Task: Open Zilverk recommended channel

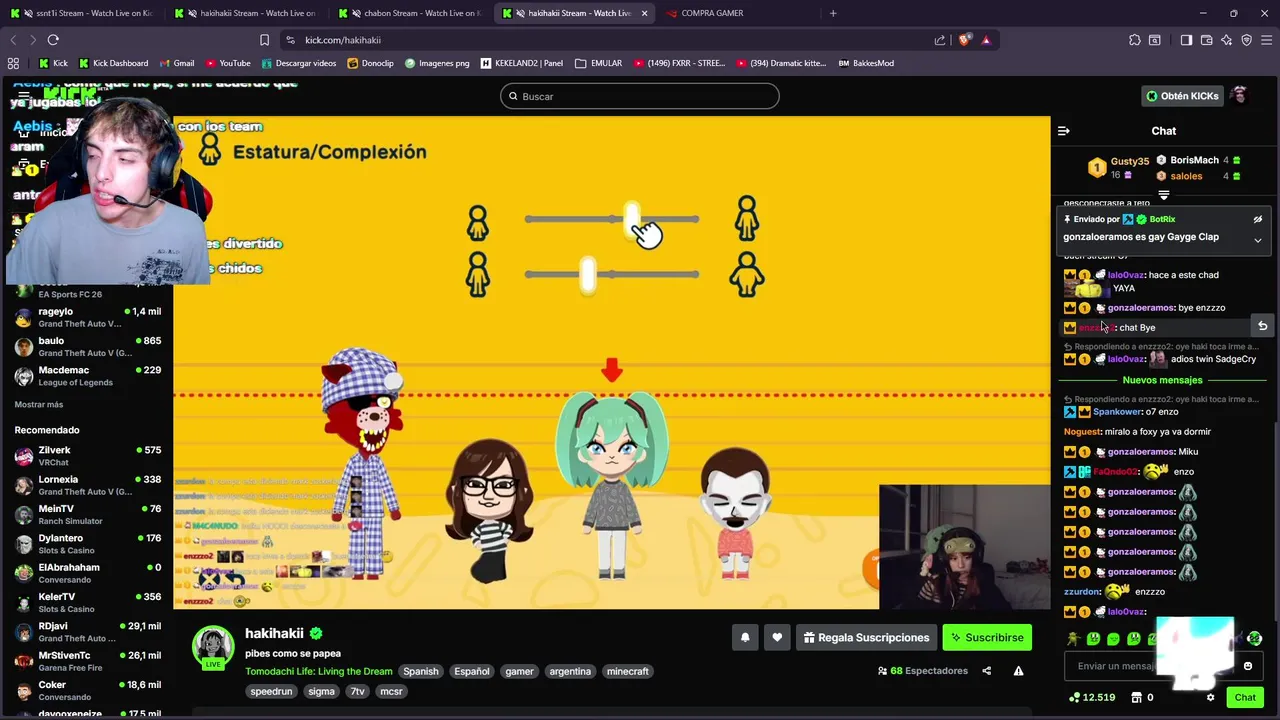Action: (x=87, y=456)
